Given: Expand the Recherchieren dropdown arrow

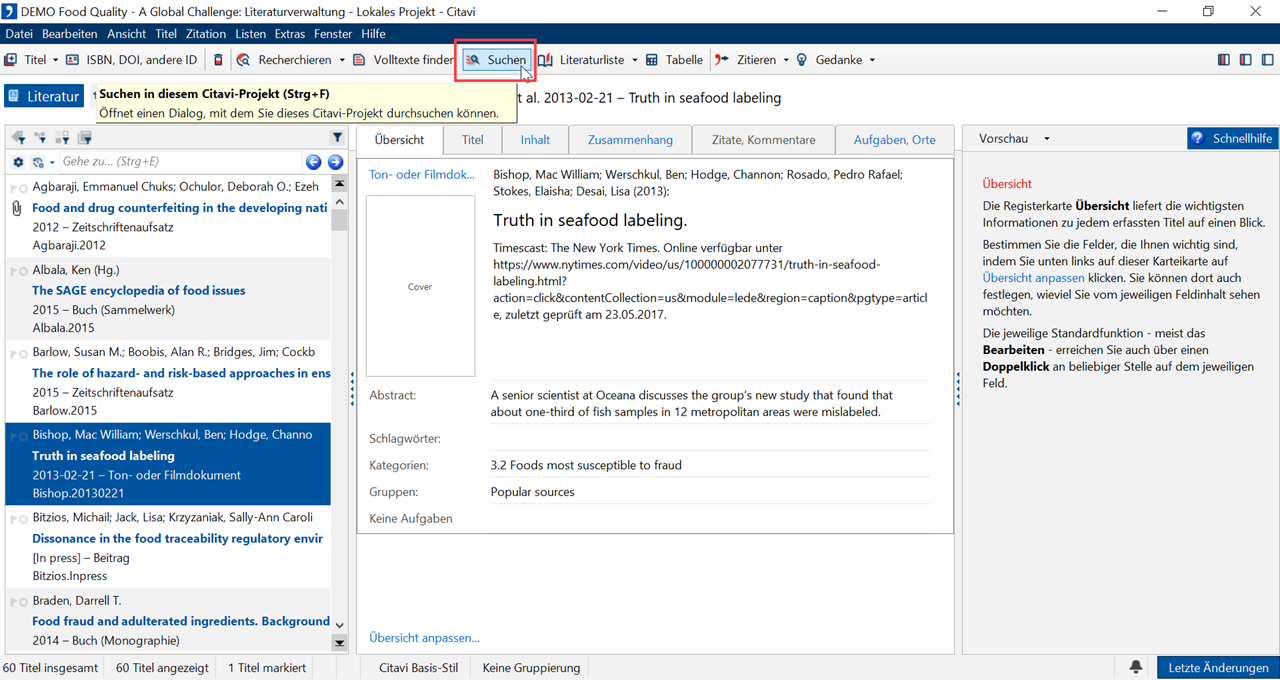Looking at the screenshot, I should [342, 60].
